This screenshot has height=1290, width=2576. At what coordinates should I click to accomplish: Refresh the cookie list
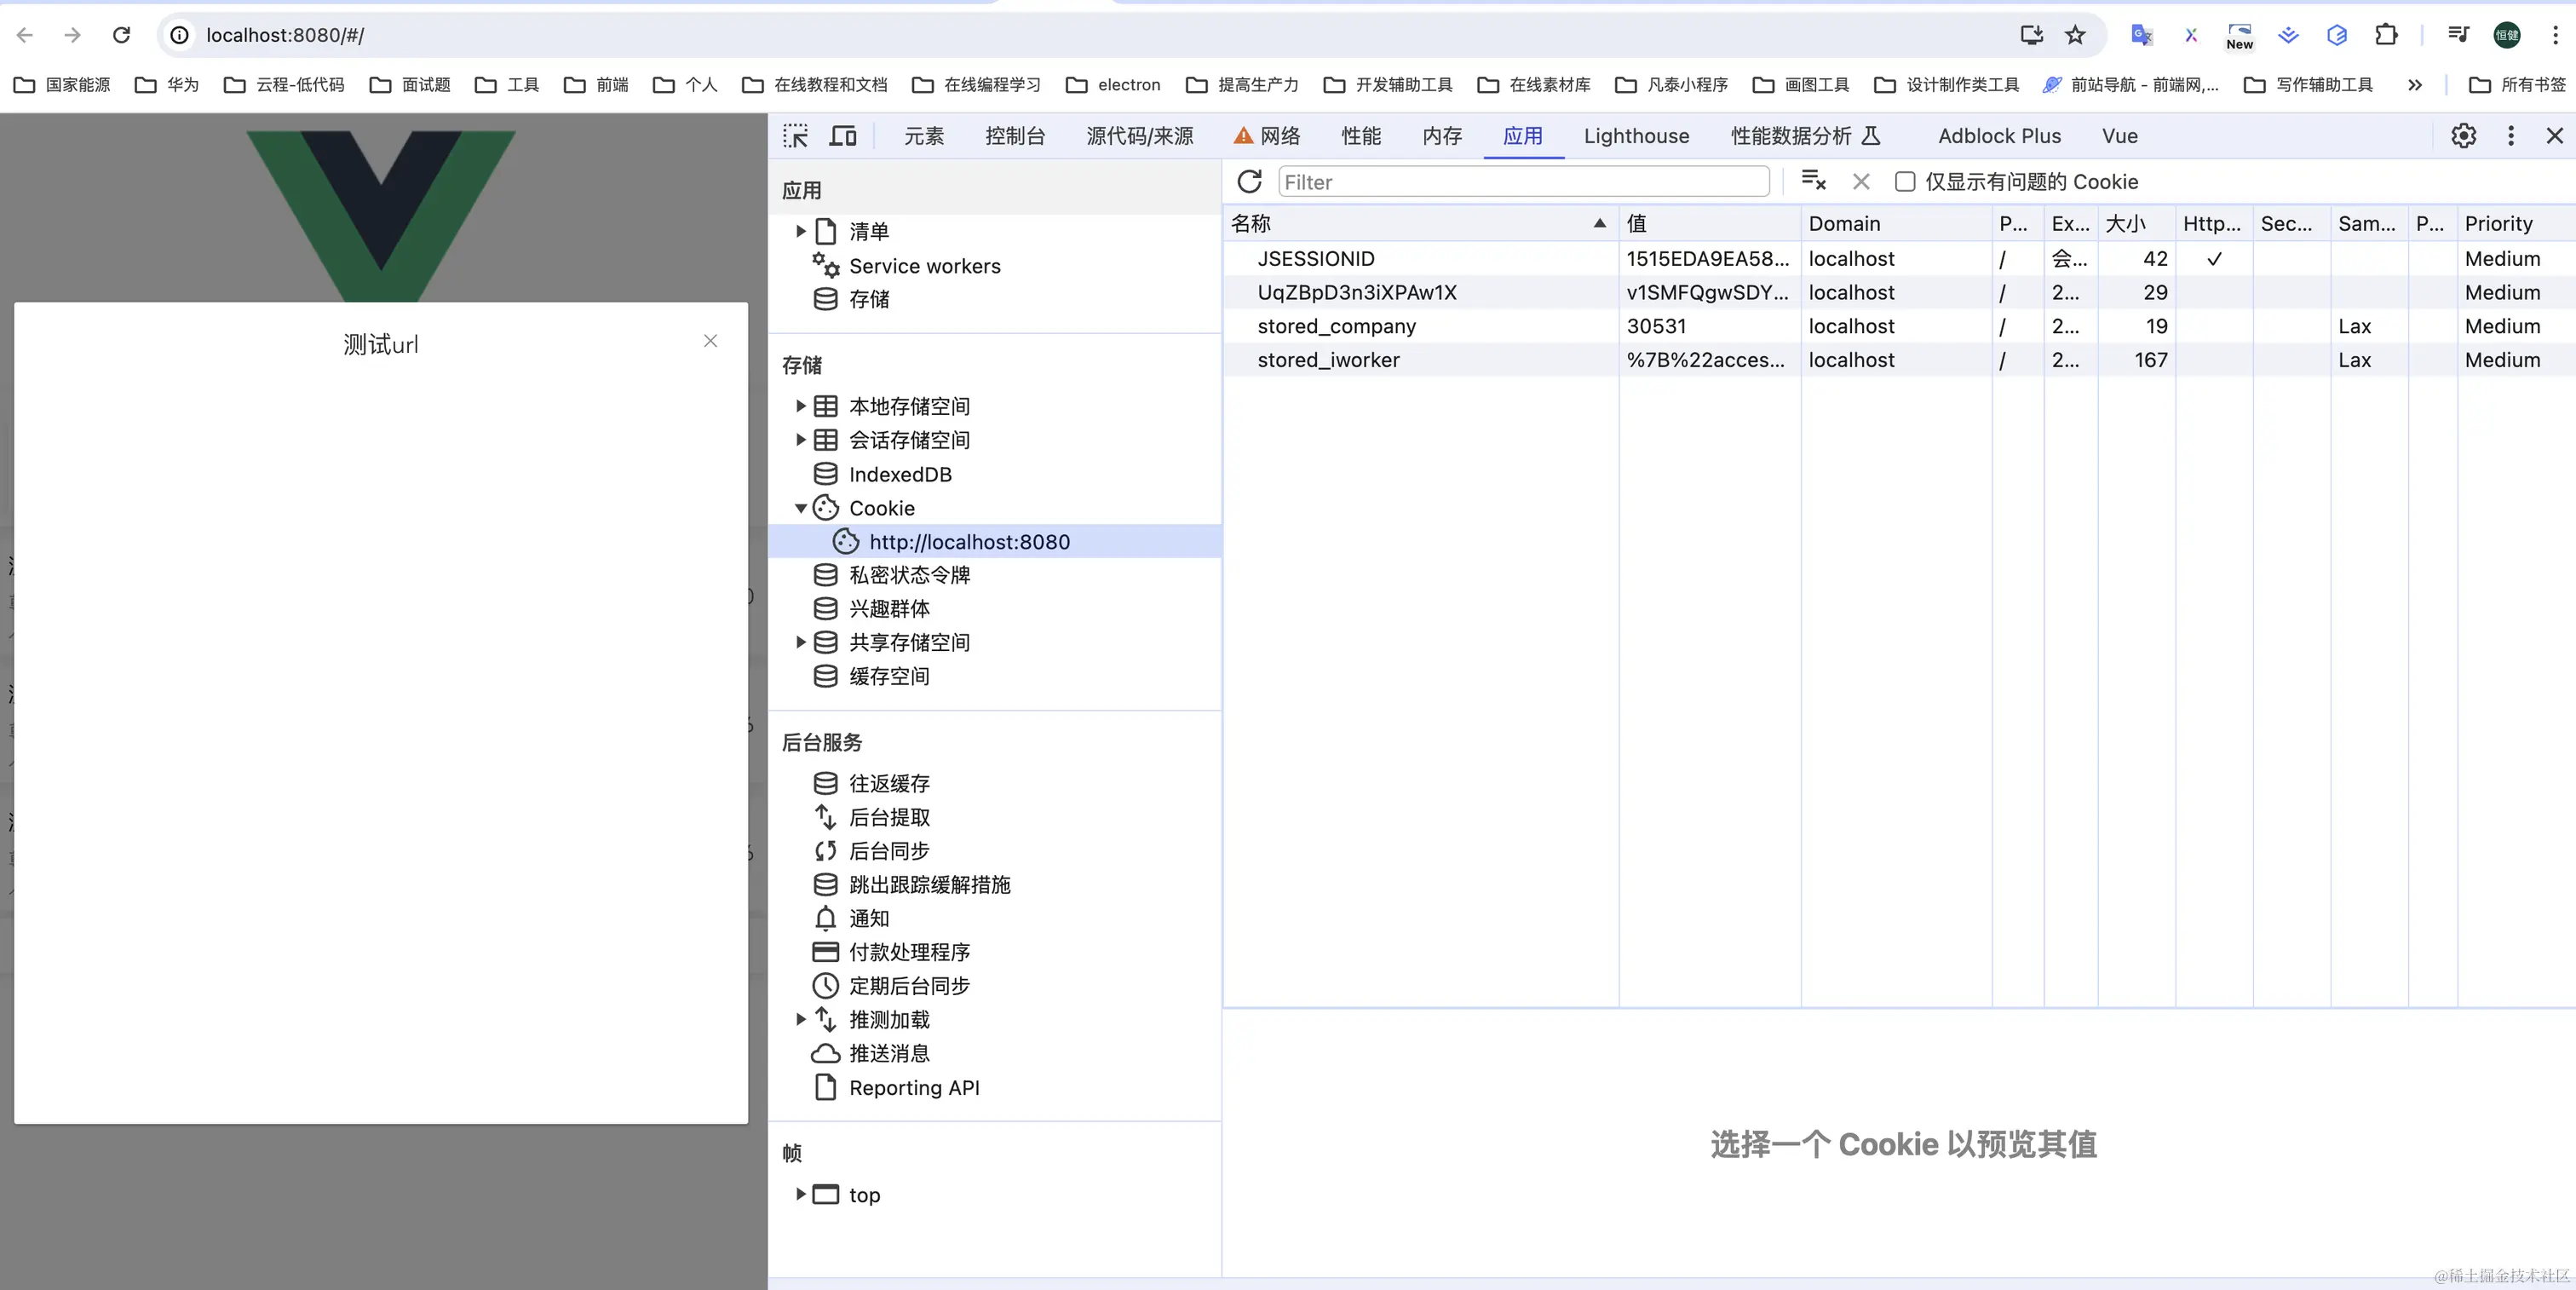(x=1249, y=182)
